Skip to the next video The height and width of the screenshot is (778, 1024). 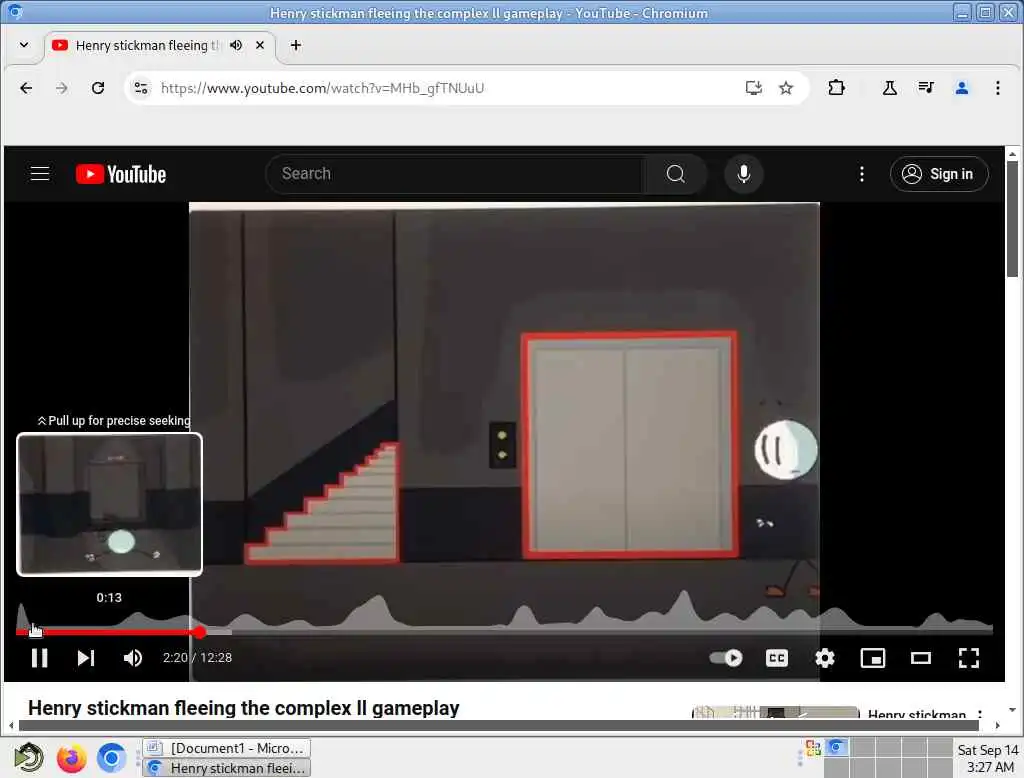point(86,658)
